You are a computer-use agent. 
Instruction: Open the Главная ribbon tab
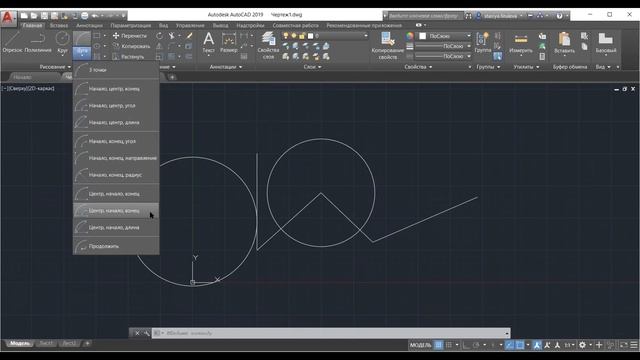(x=32, y=25)
